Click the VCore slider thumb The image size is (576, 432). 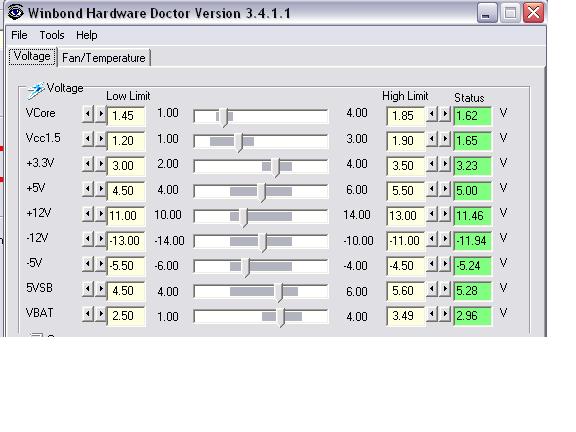tap(224, 118)
